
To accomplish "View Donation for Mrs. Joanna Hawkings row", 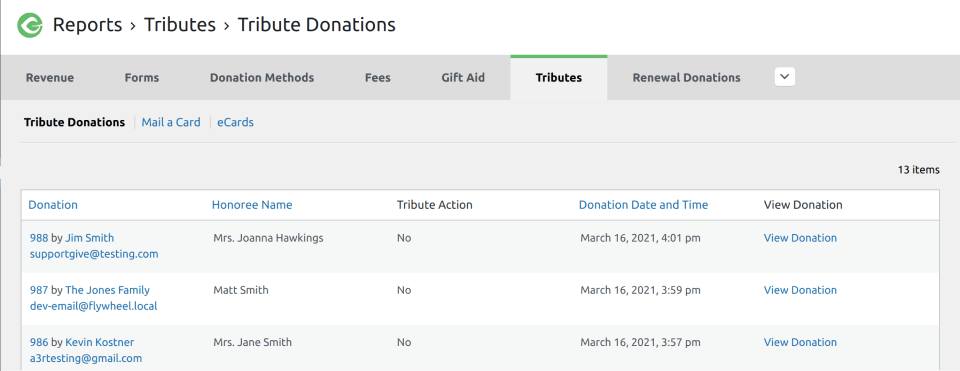I will coord(800,238).
